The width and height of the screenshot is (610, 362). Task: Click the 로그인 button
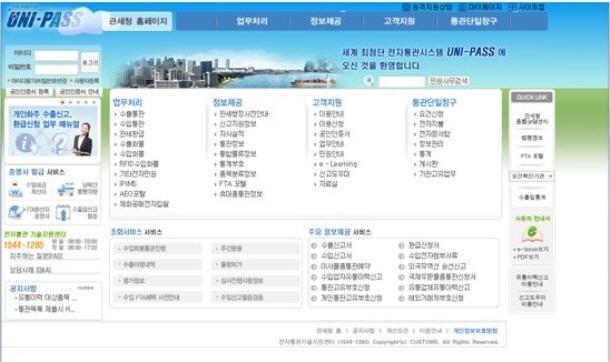[90, 62]
